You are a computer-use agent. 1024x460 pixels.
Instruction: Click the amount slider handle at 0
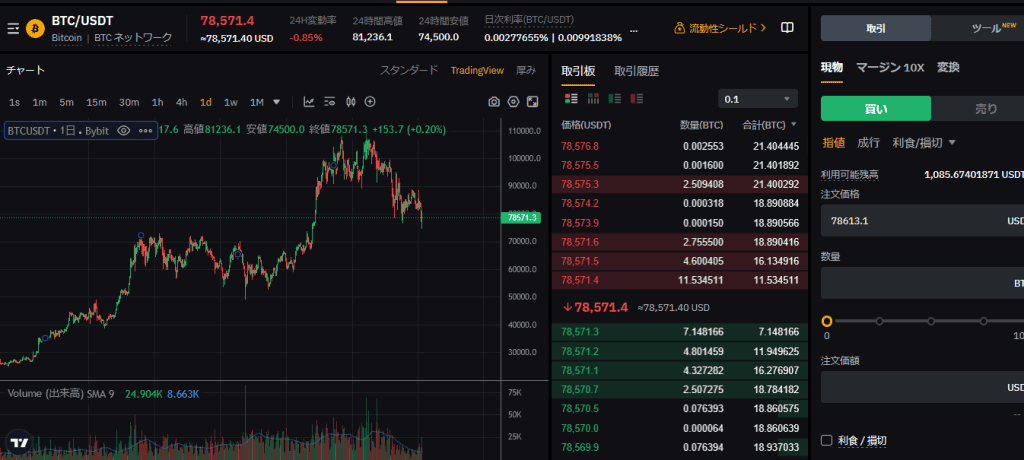pyautogui.click(x=827, y=321)
